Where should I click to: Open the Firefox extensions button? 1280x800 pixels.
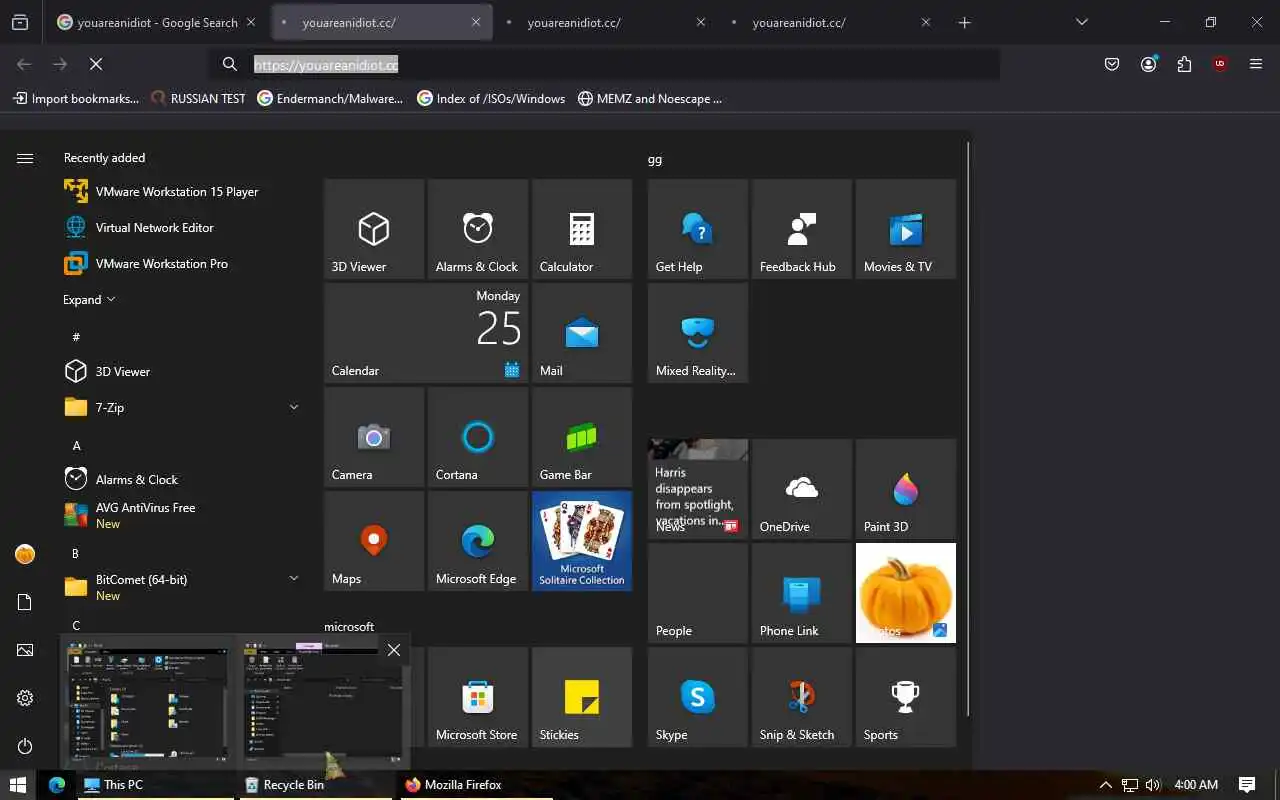tap(1184, 64)
